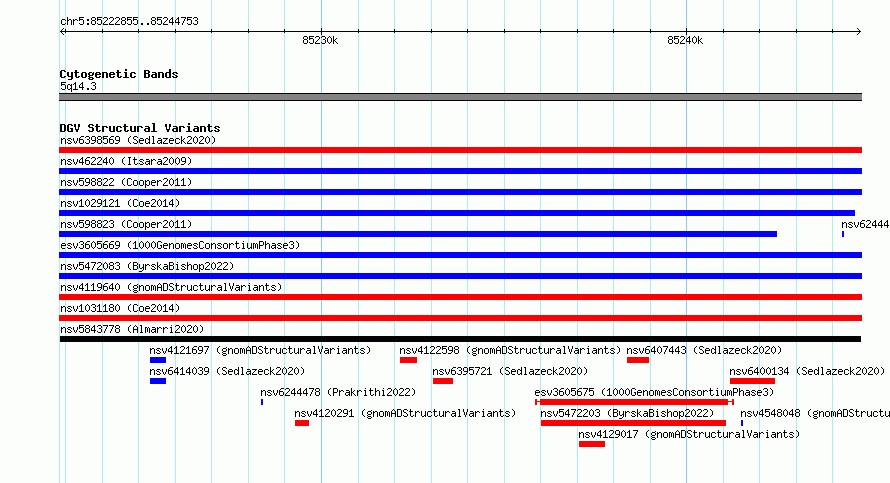Click the nsv5843778 (Almarri2020) label
Screen dimensions: 890x483
coord(132,329)
